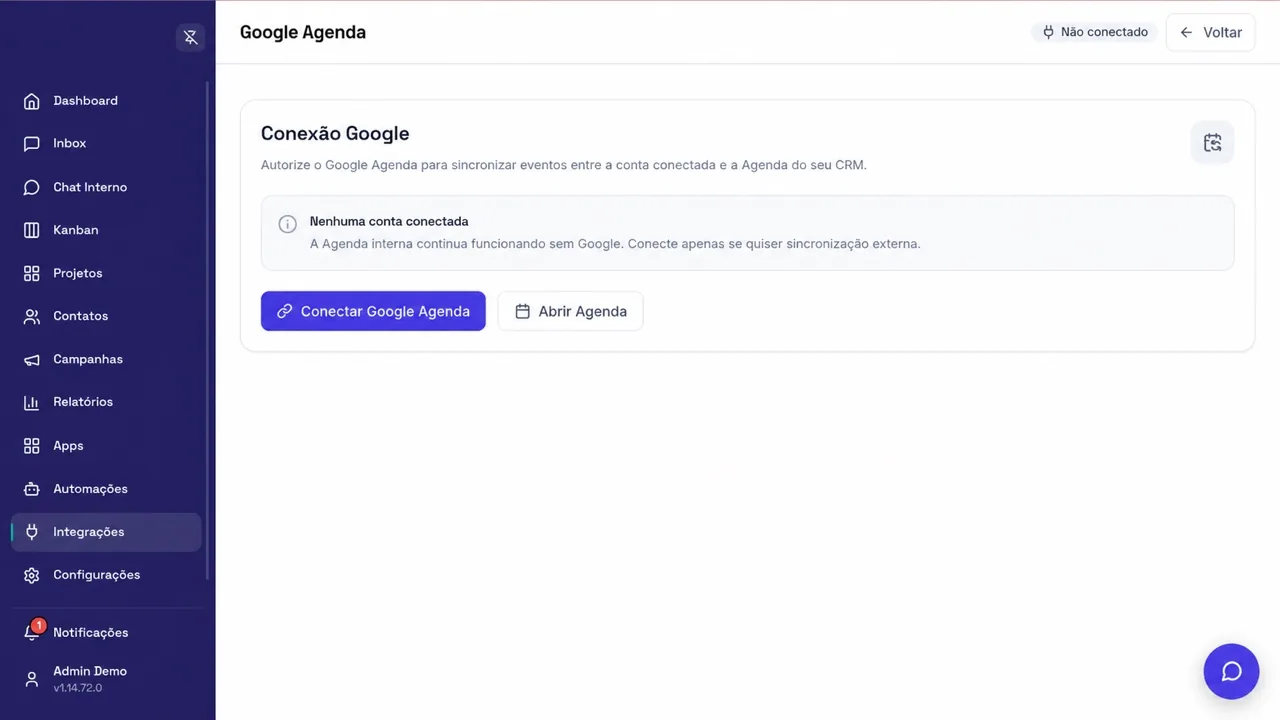The width and height of the screenshot is (1280, 720).
Task: Click the Conexão Google heading
Action: [335, 134]
